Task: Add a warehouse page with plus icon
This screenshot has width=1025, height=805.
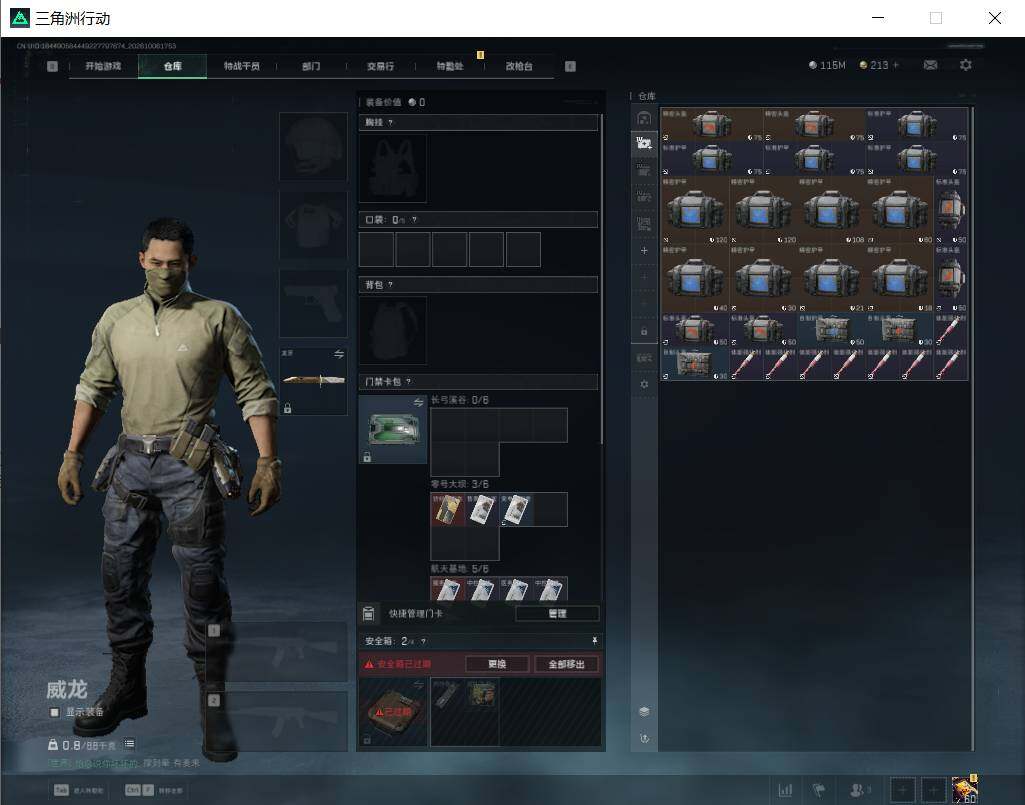Action: [644, 250]
